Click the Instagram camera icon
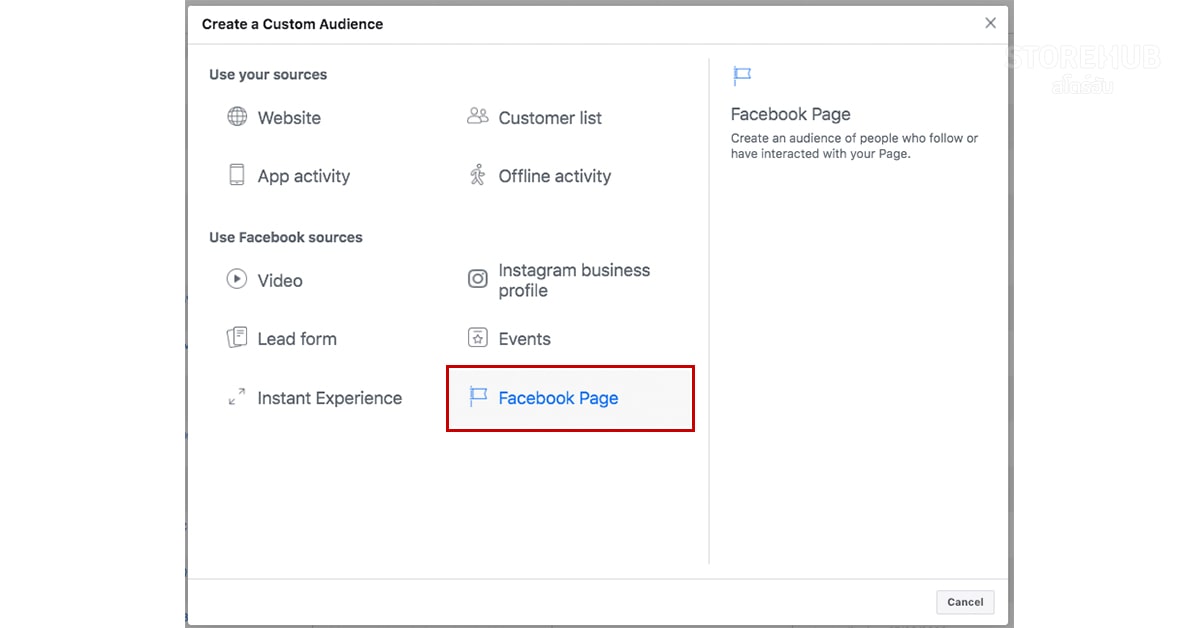Screen dimensions: 1200x628 pos(478,279)
